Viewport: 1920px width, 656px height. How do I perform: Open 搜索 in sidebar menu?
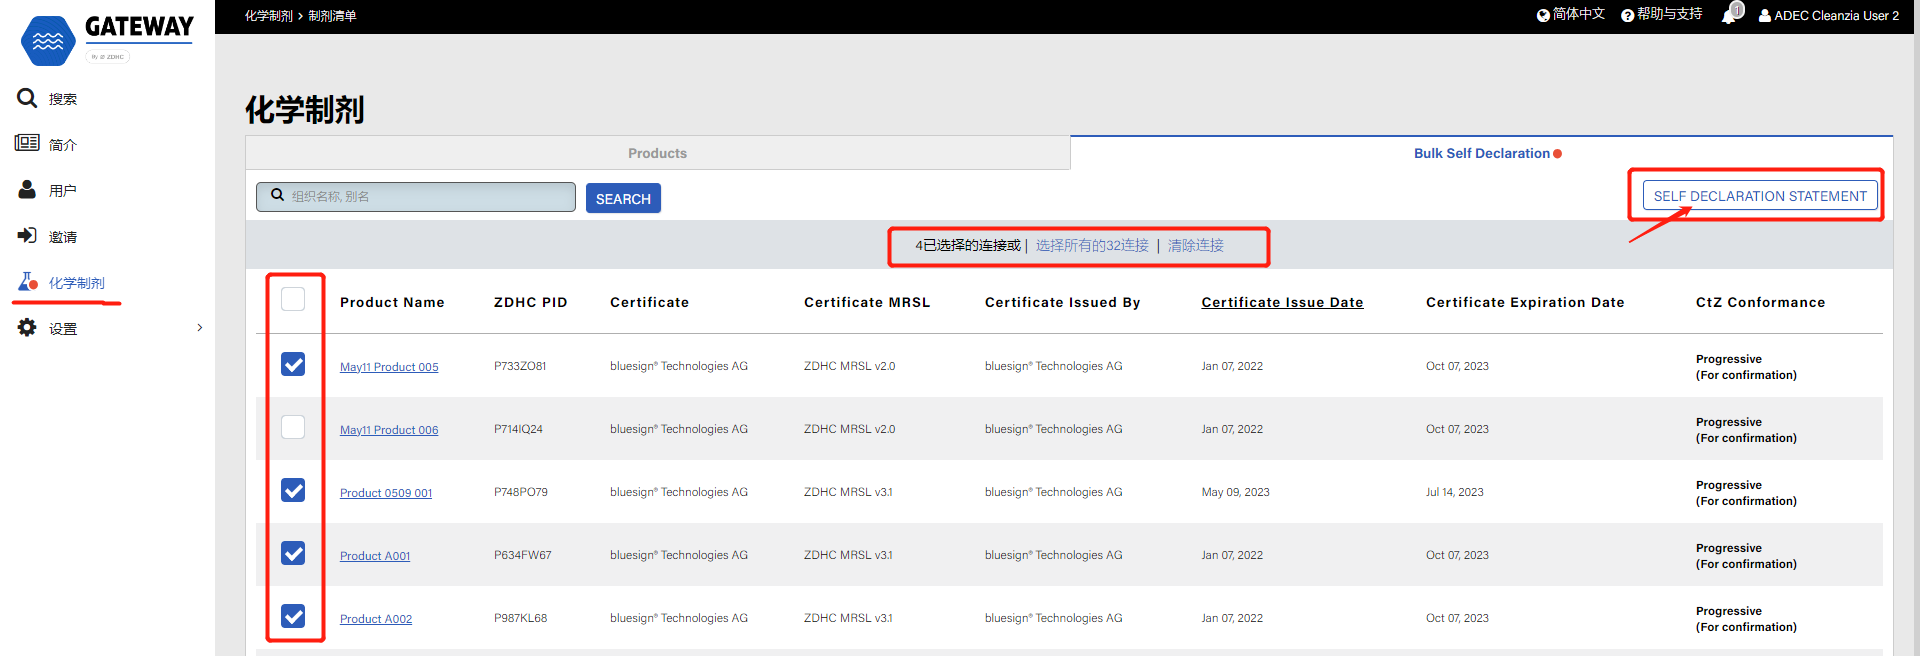63,99
